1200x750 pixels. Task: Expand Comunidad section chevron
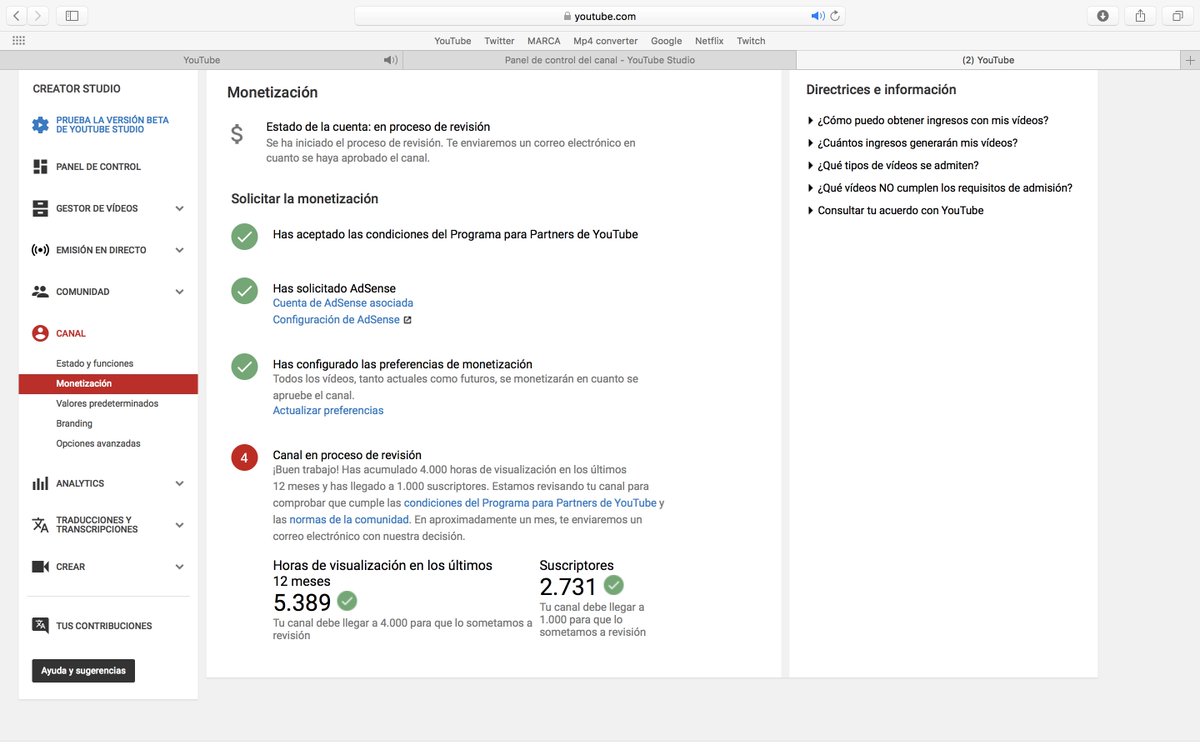(x=180, y=292)
